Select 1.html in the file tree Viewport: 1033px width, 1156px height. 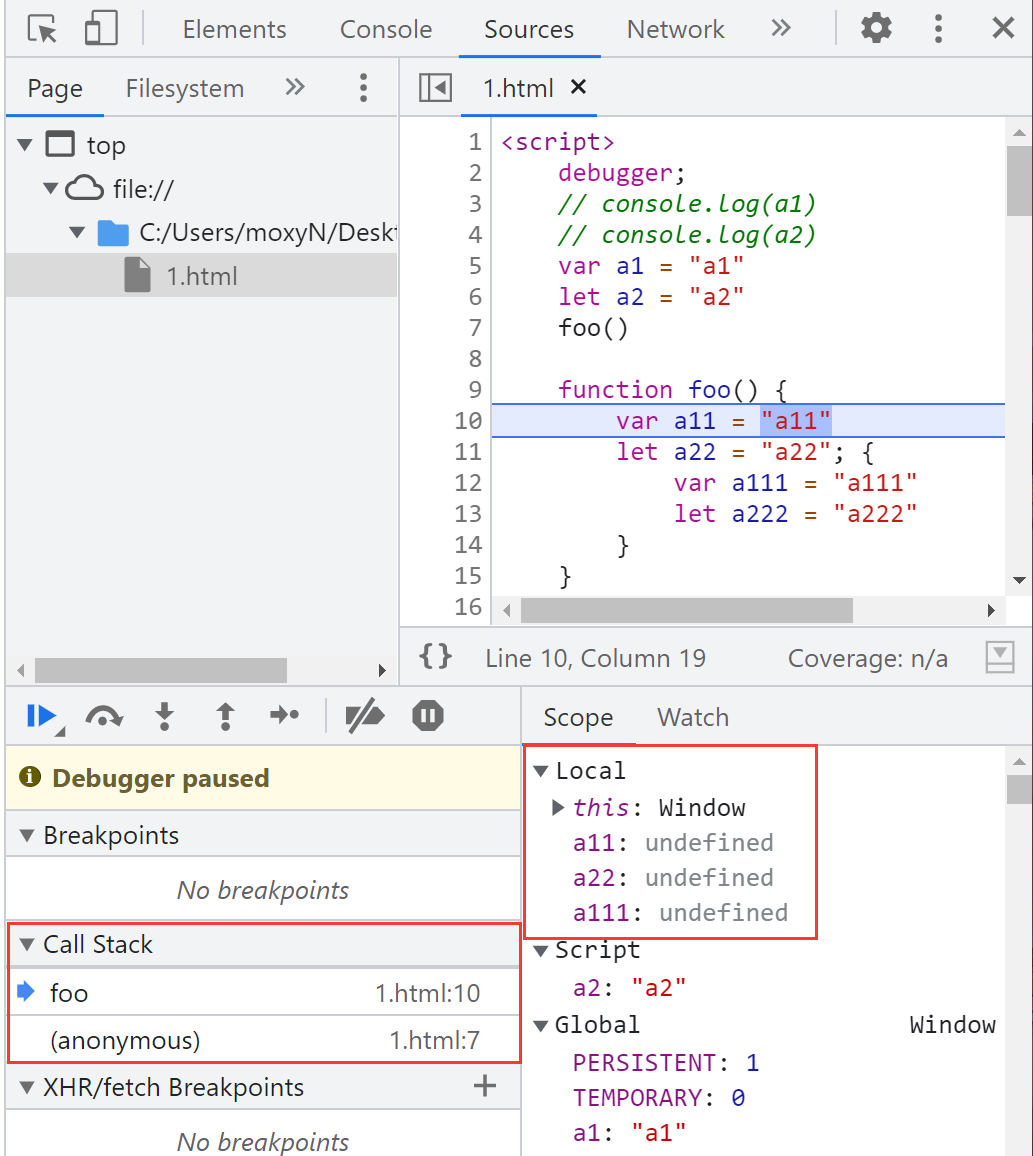[201, 276]
